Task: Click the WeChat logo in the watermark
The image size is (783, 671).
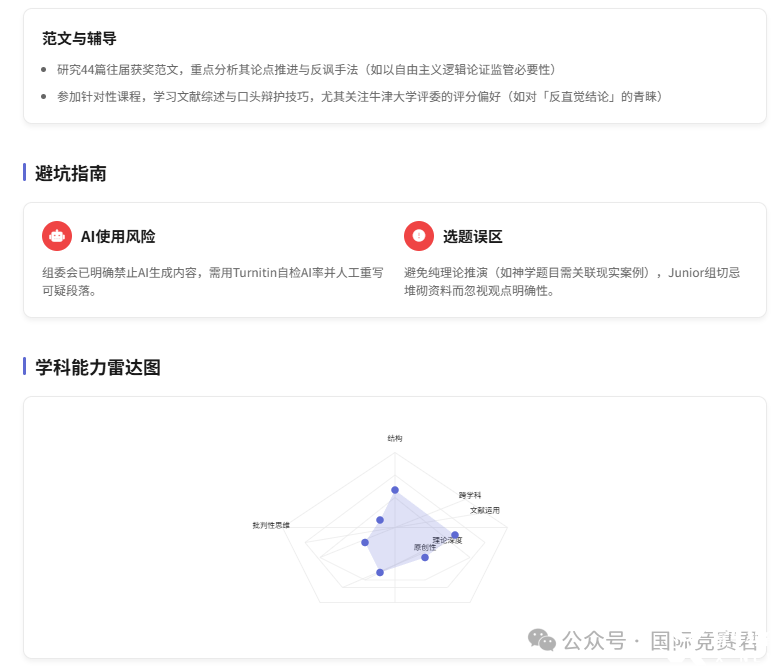Action: pyautogui.click(x=542, y=640)
